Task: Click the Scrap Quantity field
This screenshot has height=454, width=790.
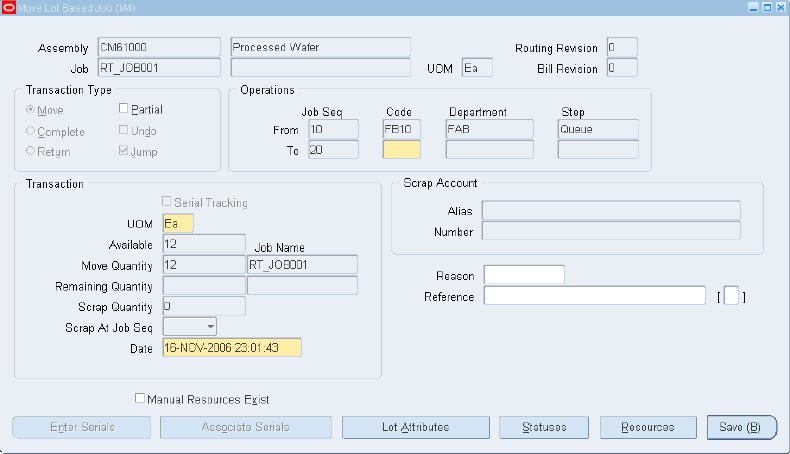Action: 204,306
